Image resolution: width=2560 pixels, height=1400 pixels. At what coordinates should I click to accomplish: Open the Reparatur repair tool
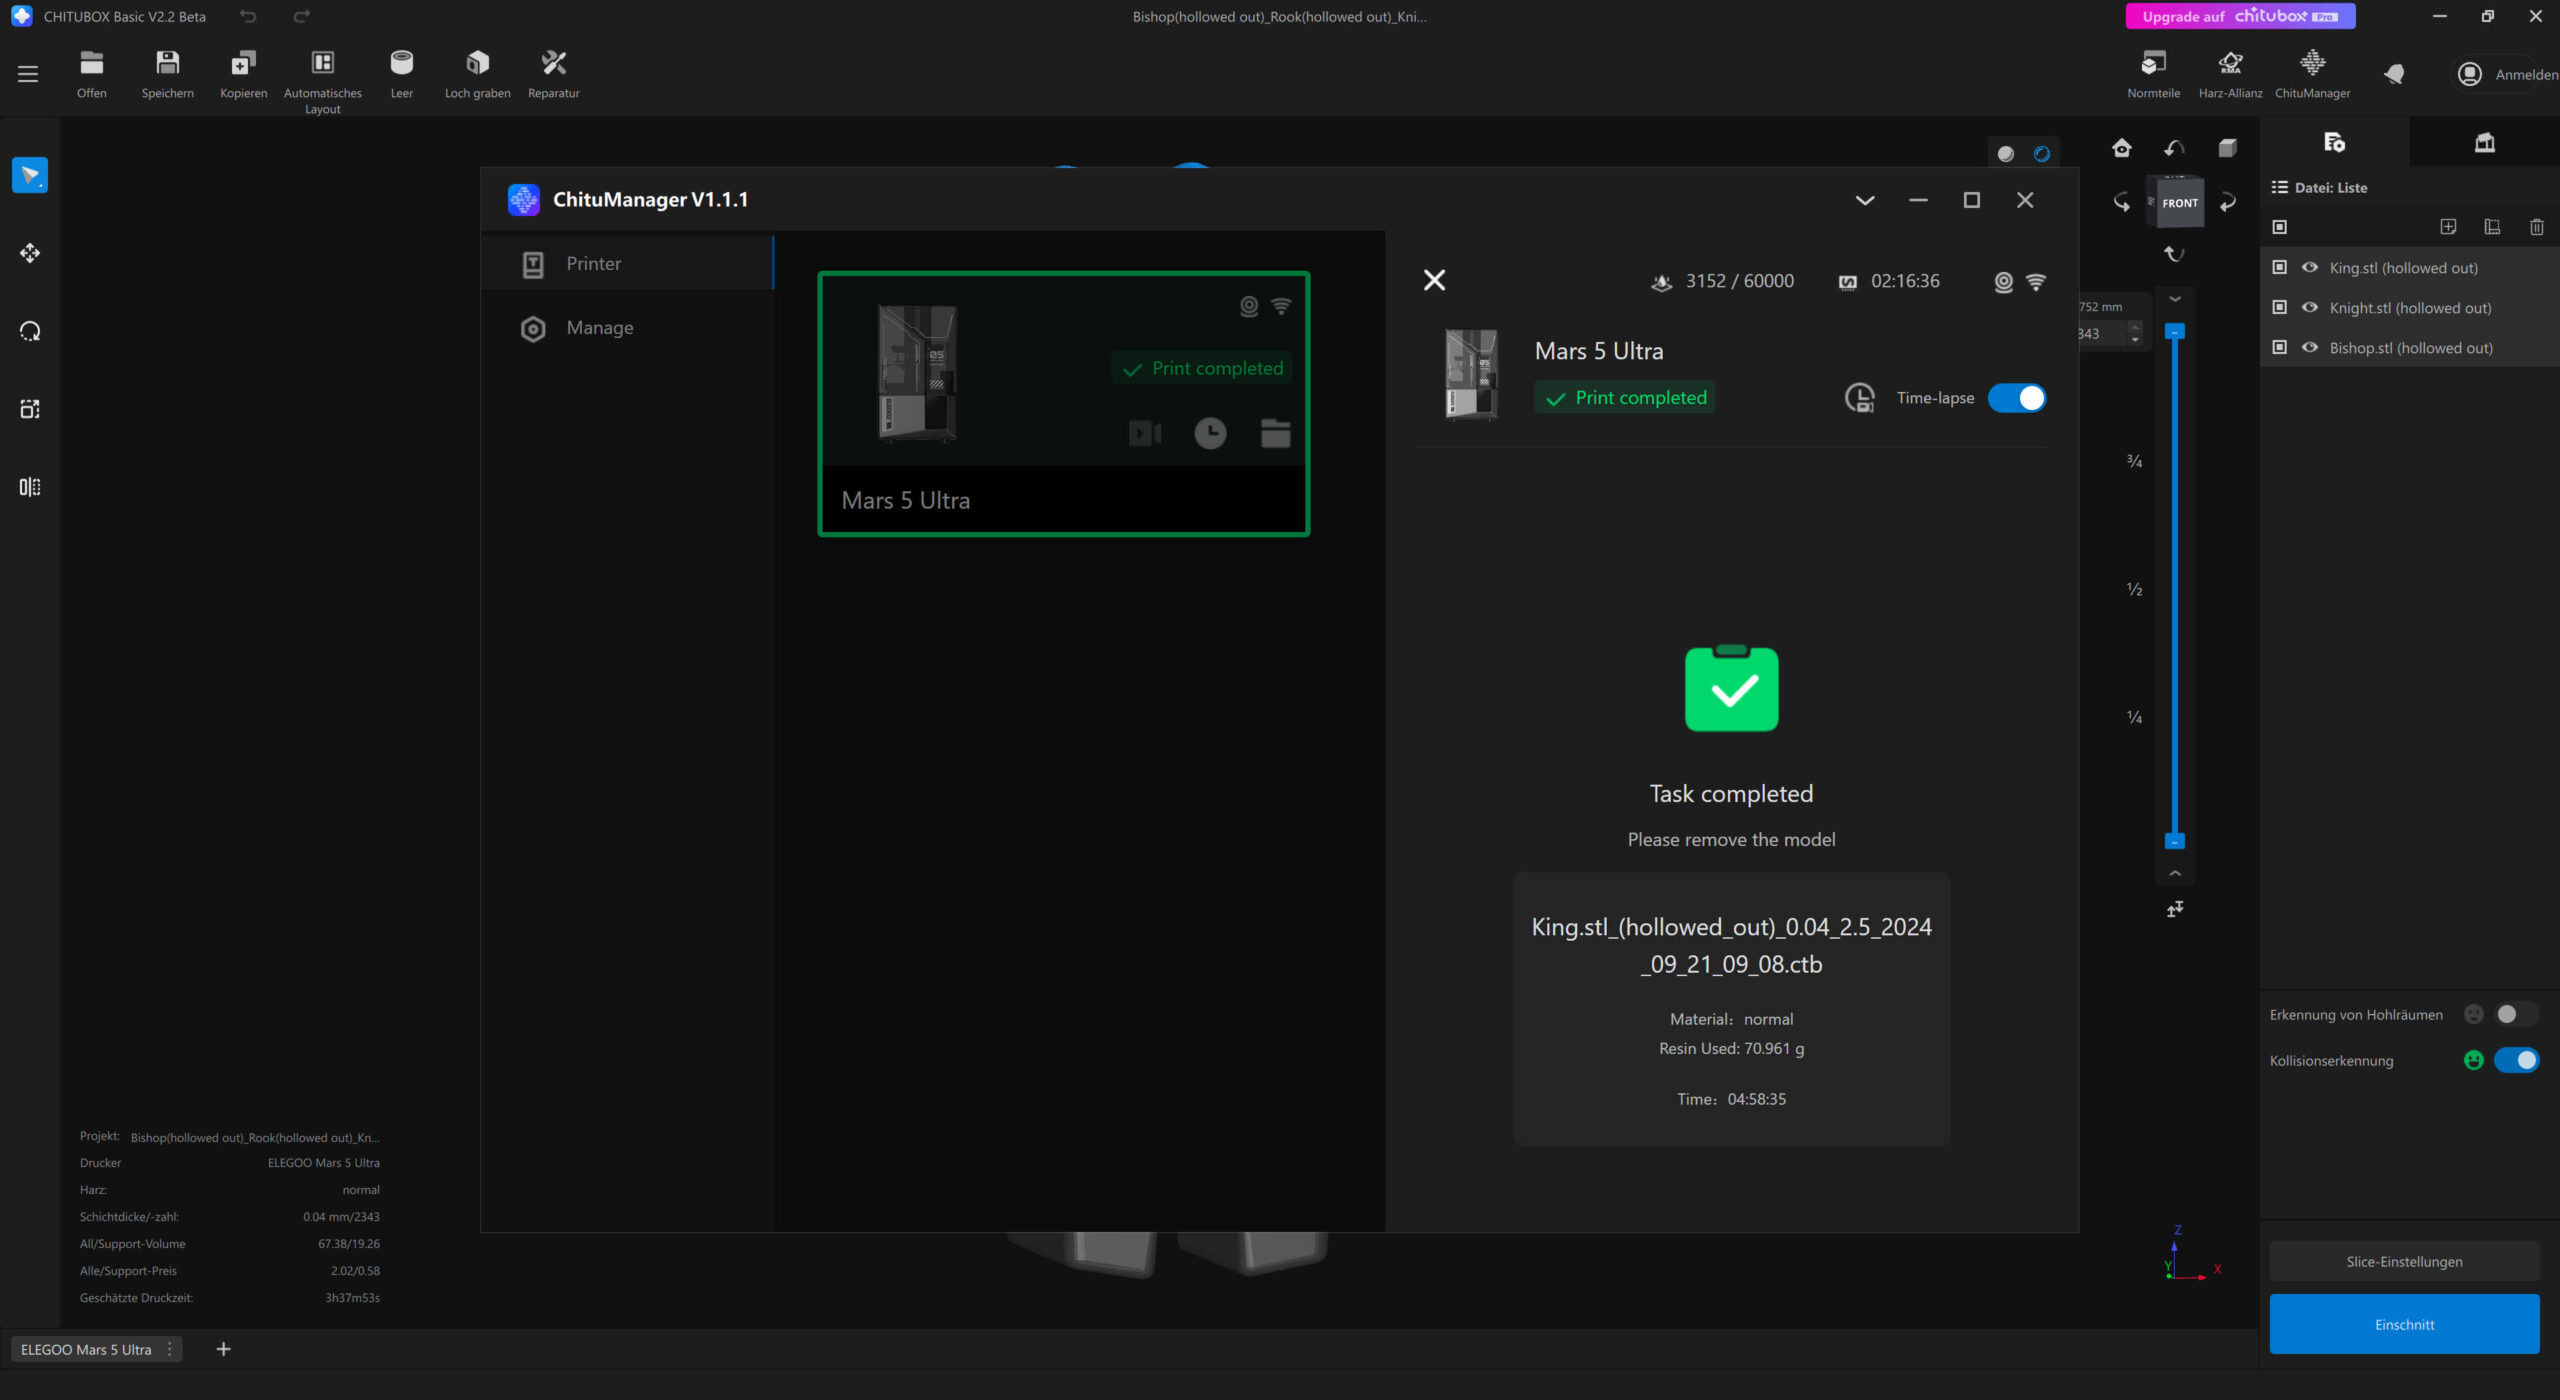(x=553, y=74)
